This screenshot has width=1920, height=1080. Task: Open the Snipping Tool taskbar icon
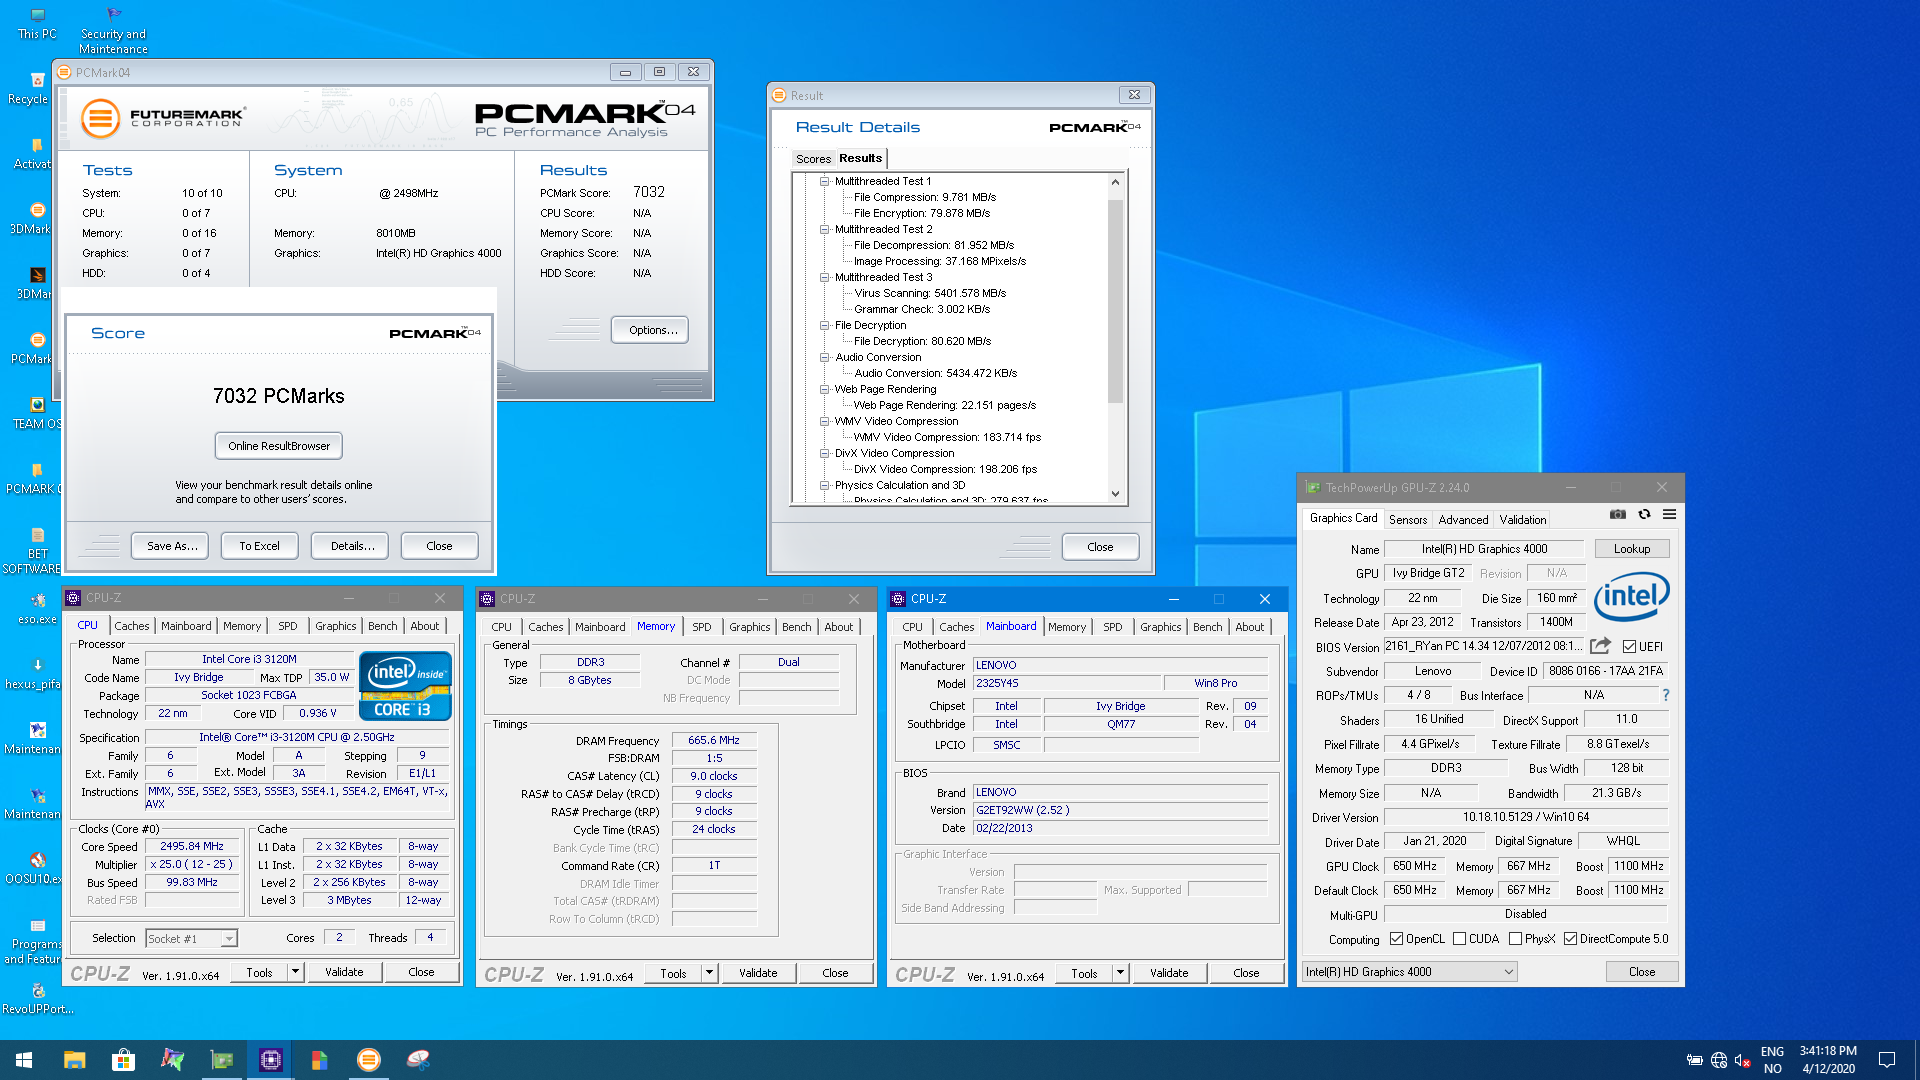418,1060
